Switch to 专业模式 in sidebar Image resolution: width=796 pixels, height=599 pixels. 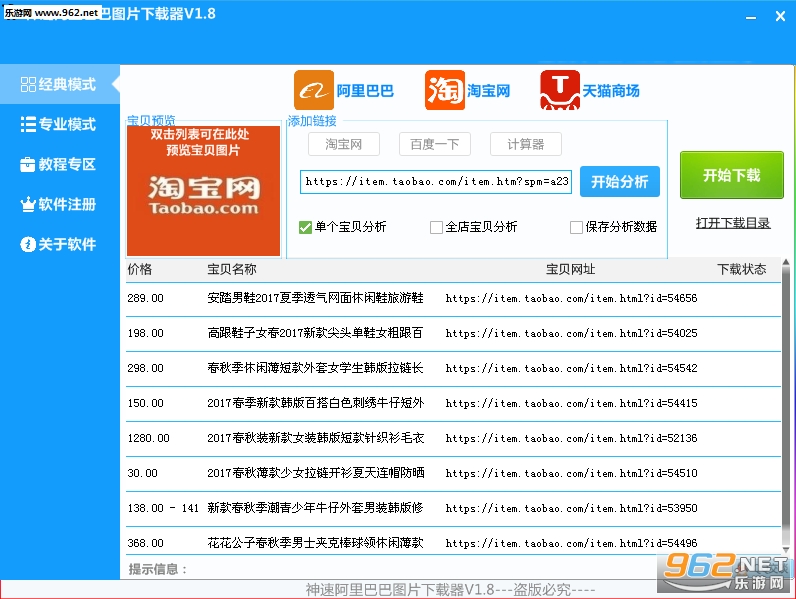(x=60, y=124)
